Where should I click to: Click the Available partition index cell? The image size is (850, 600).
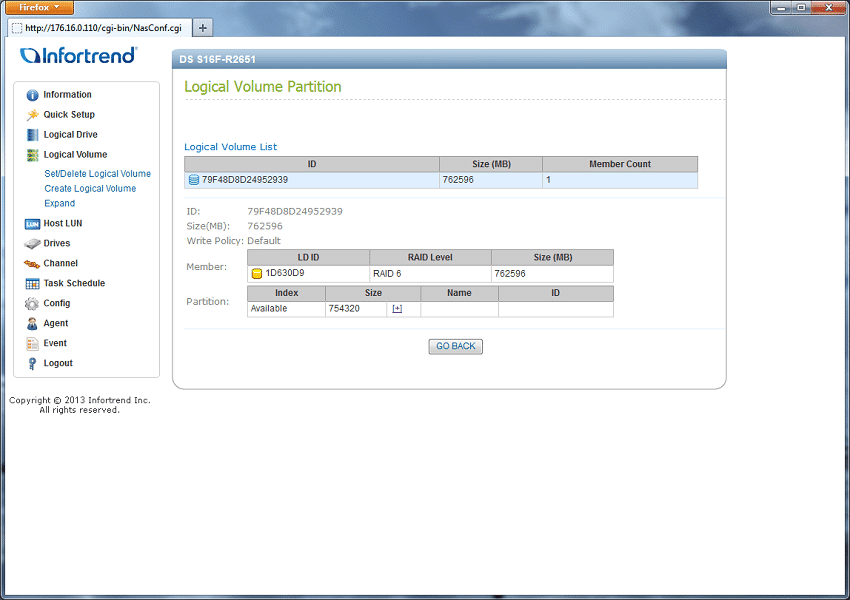click(x=286, y=309)
